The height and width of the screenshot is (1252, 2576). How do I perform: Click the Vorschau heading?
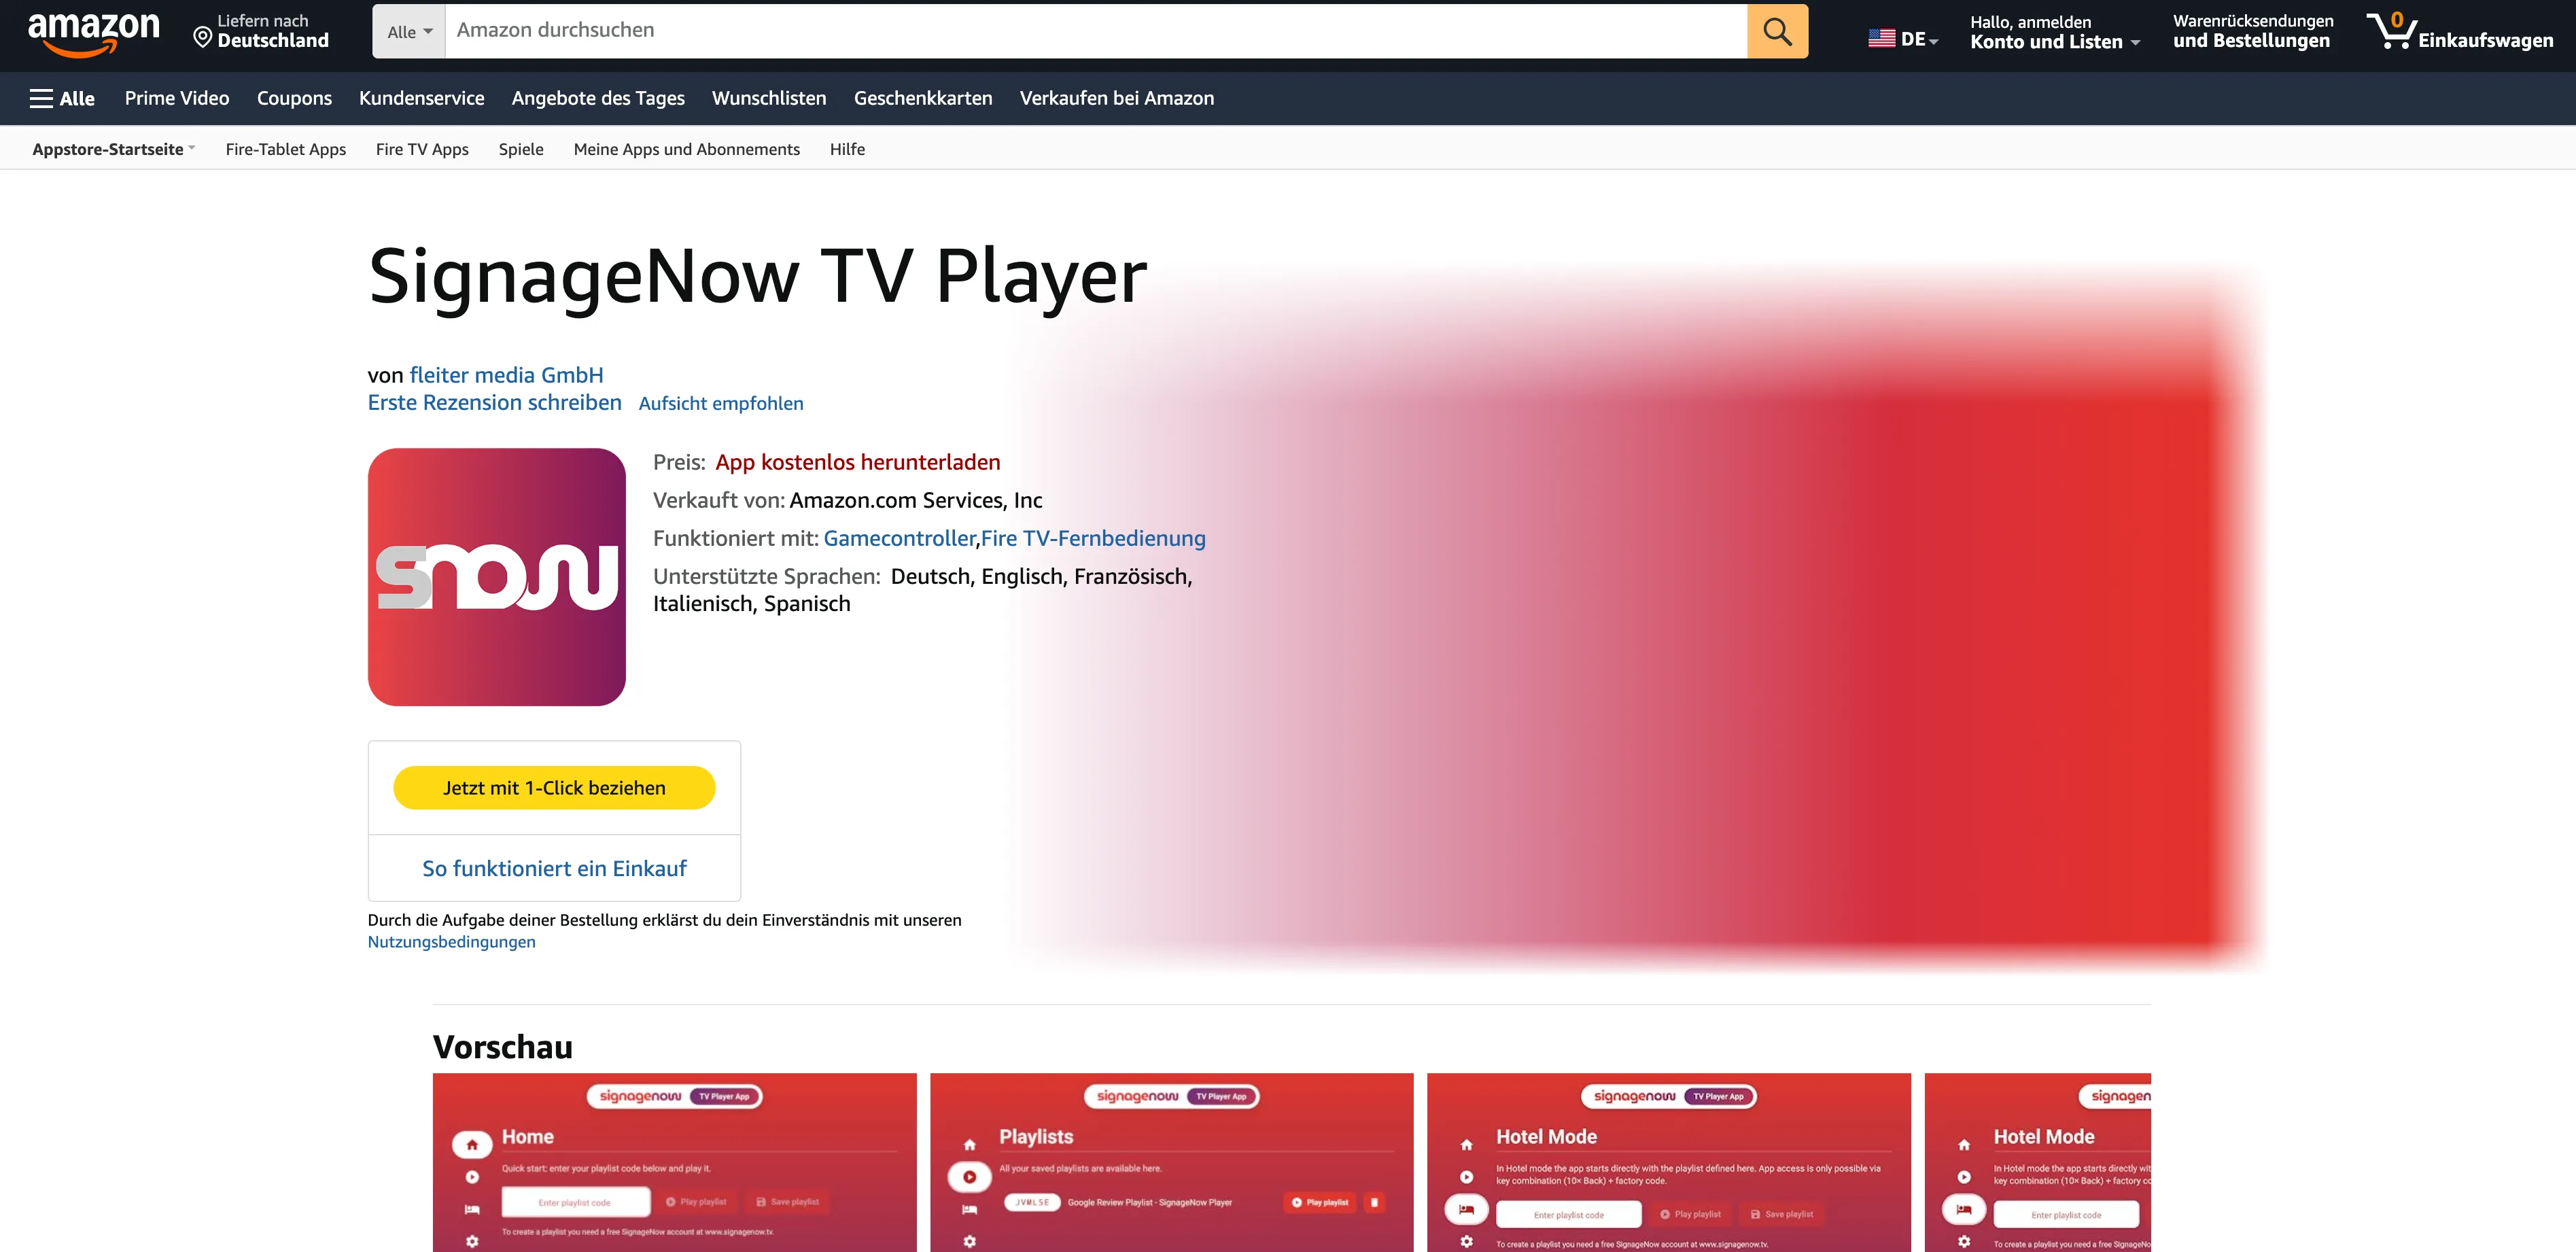click(503, 1047)
